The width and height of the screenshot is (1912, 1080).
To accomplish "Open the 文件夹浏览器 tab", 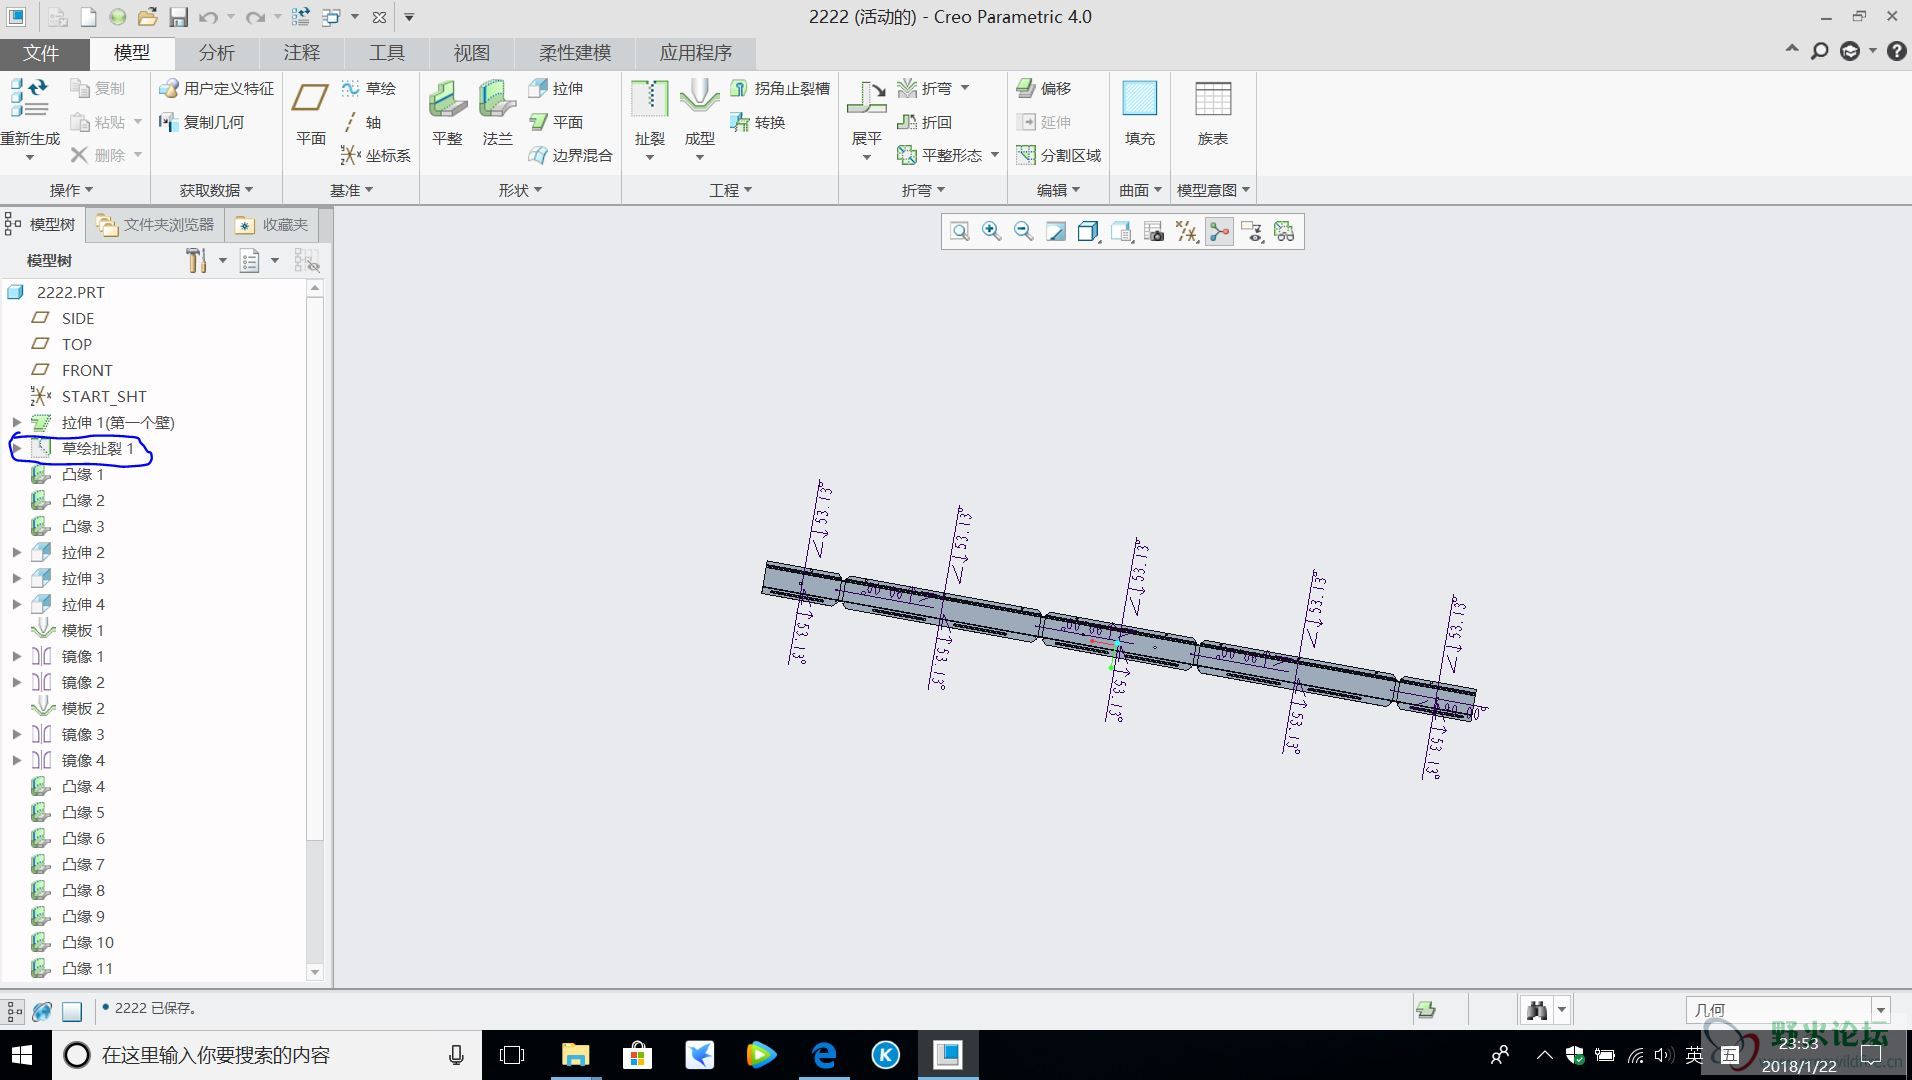I will click(x=156, y=225).
